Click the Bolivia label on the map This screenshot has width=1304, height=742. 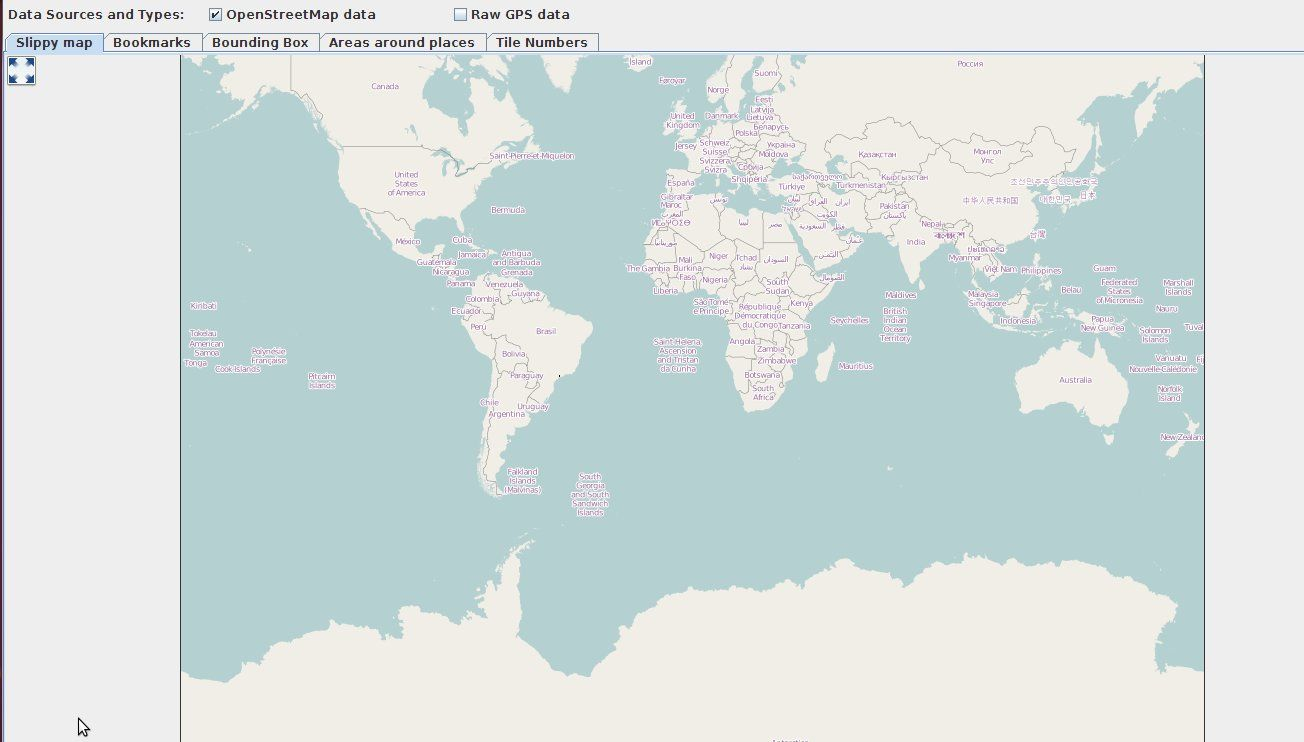point(513,353)
